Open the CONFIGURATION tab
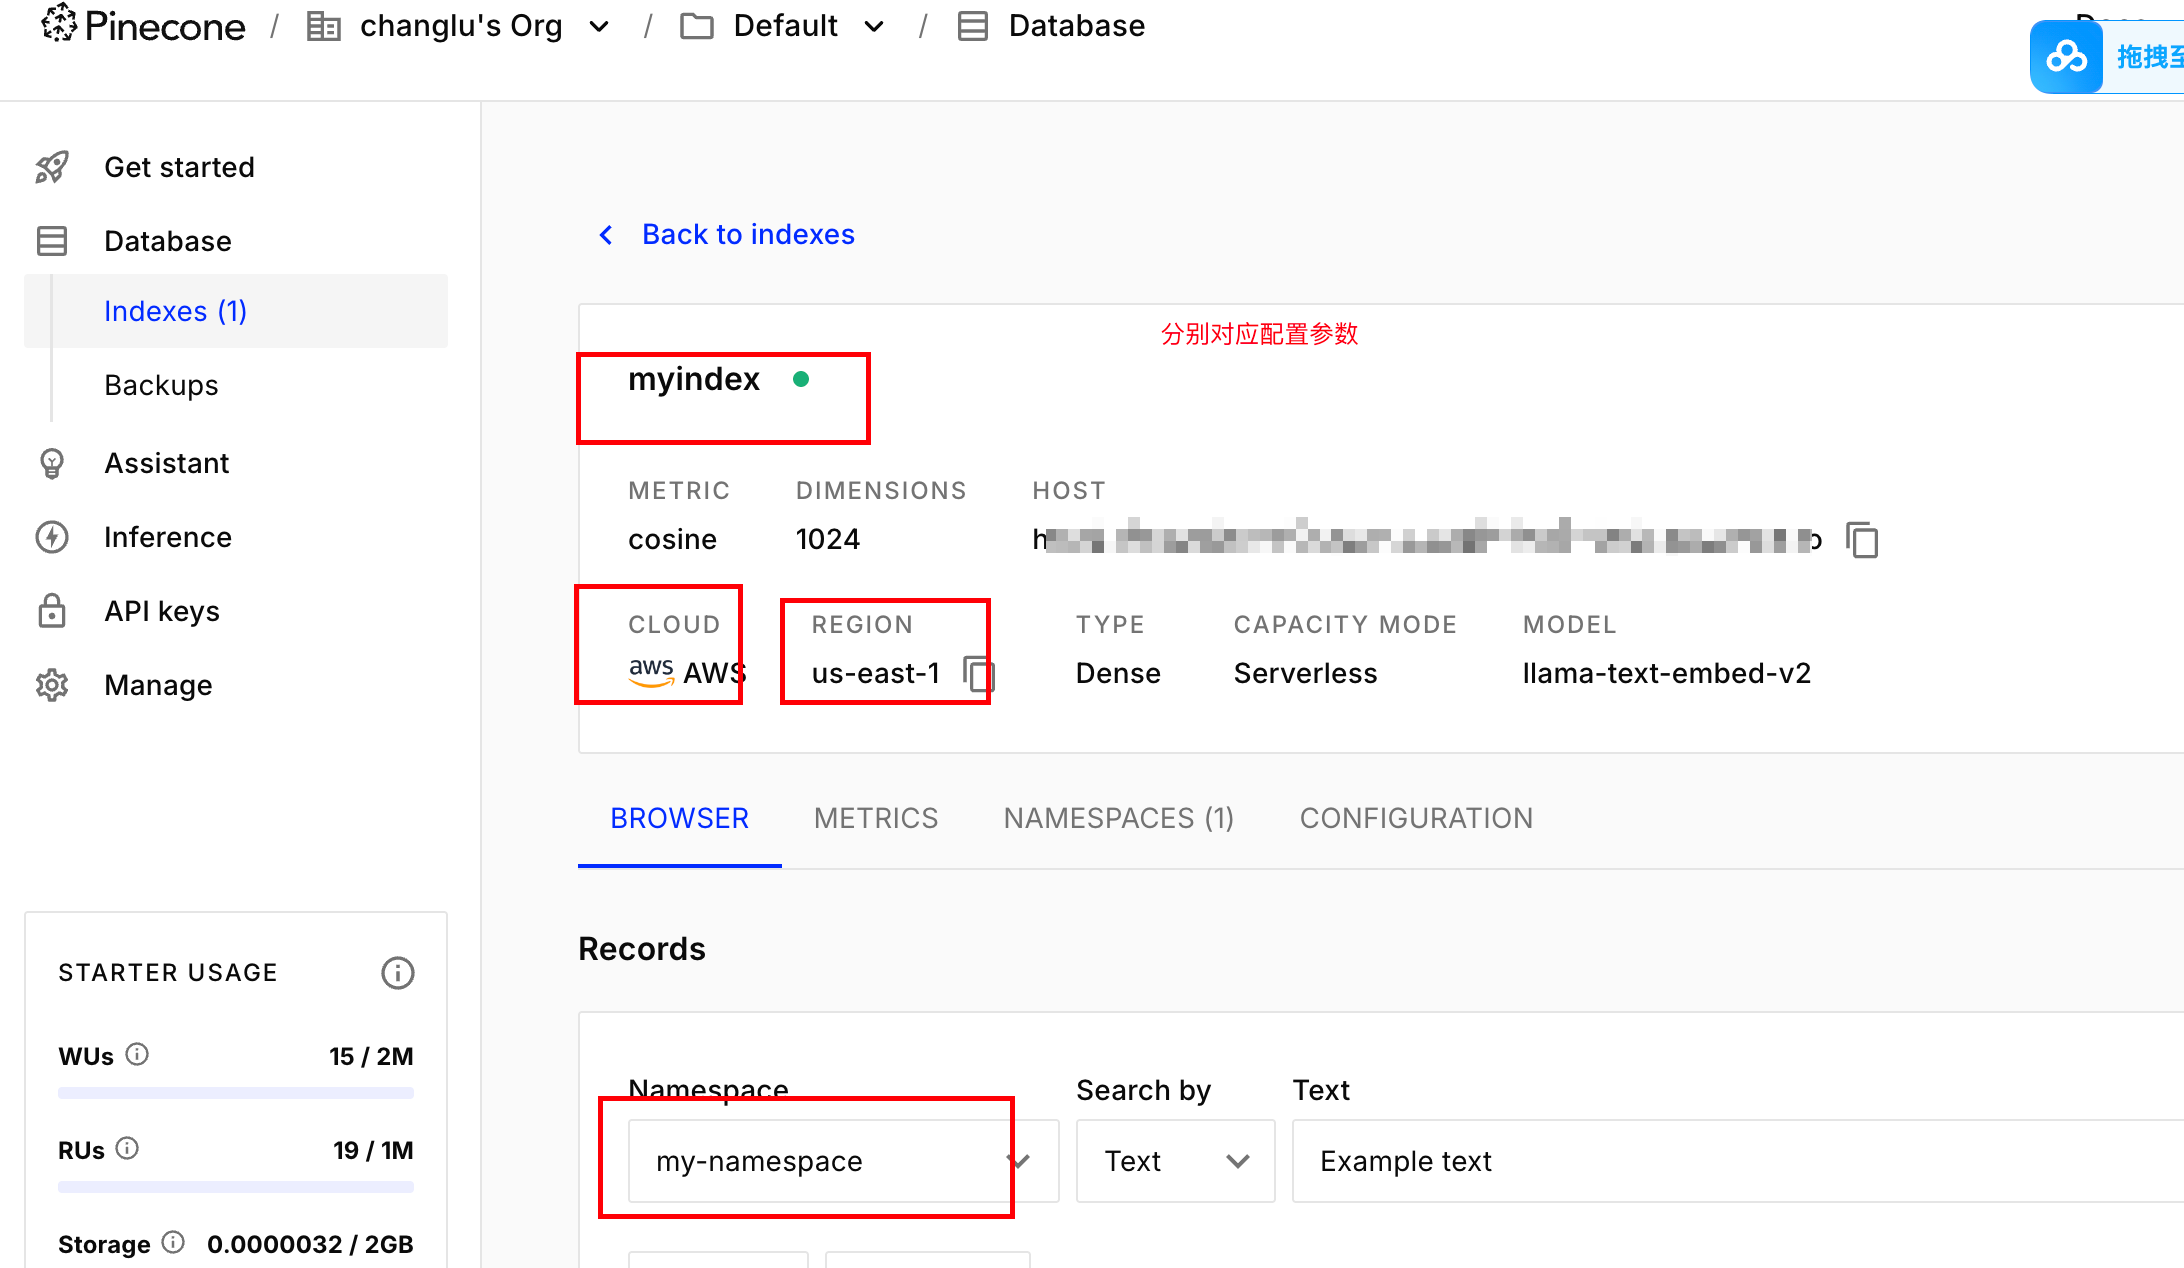 1416,818
